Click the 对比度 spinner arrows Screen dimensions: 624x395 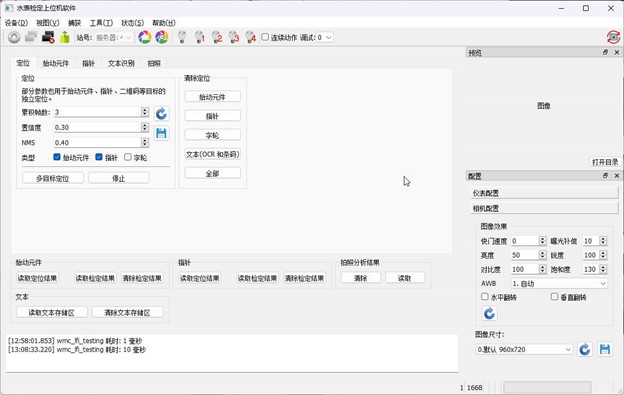click(542, 269)
